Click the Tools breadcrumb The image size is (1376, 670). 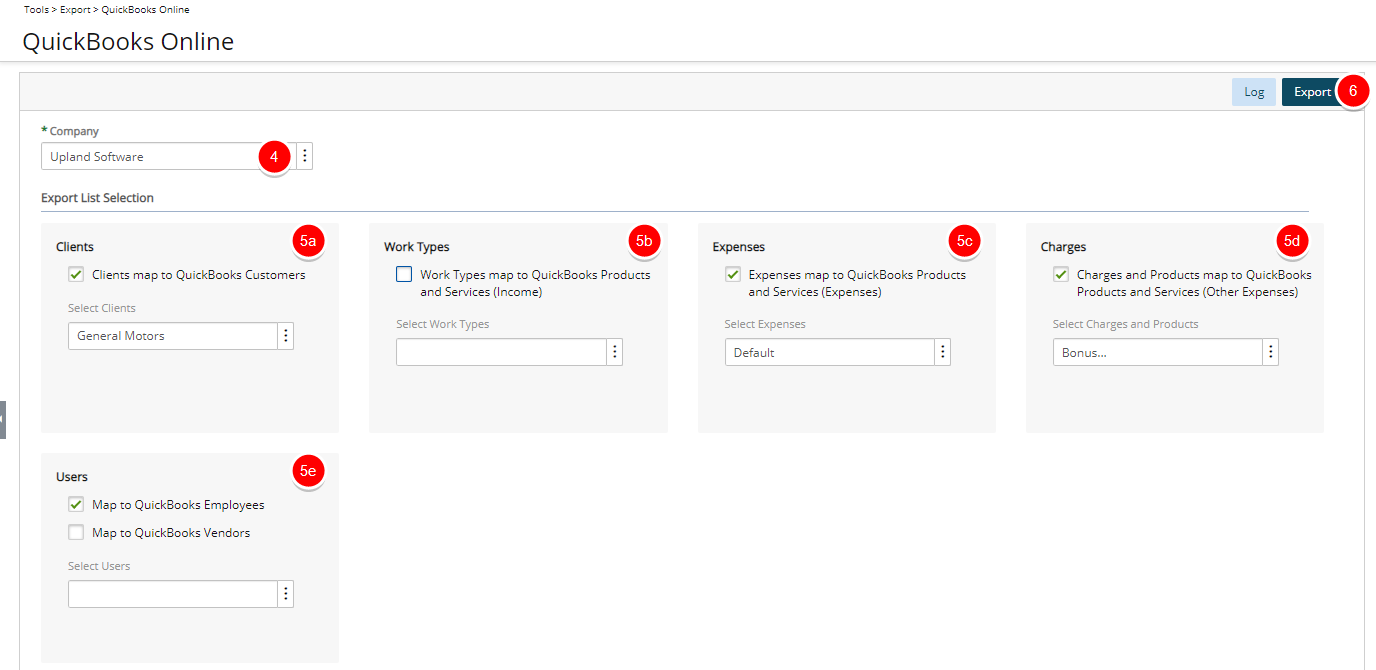click(36, 10)
